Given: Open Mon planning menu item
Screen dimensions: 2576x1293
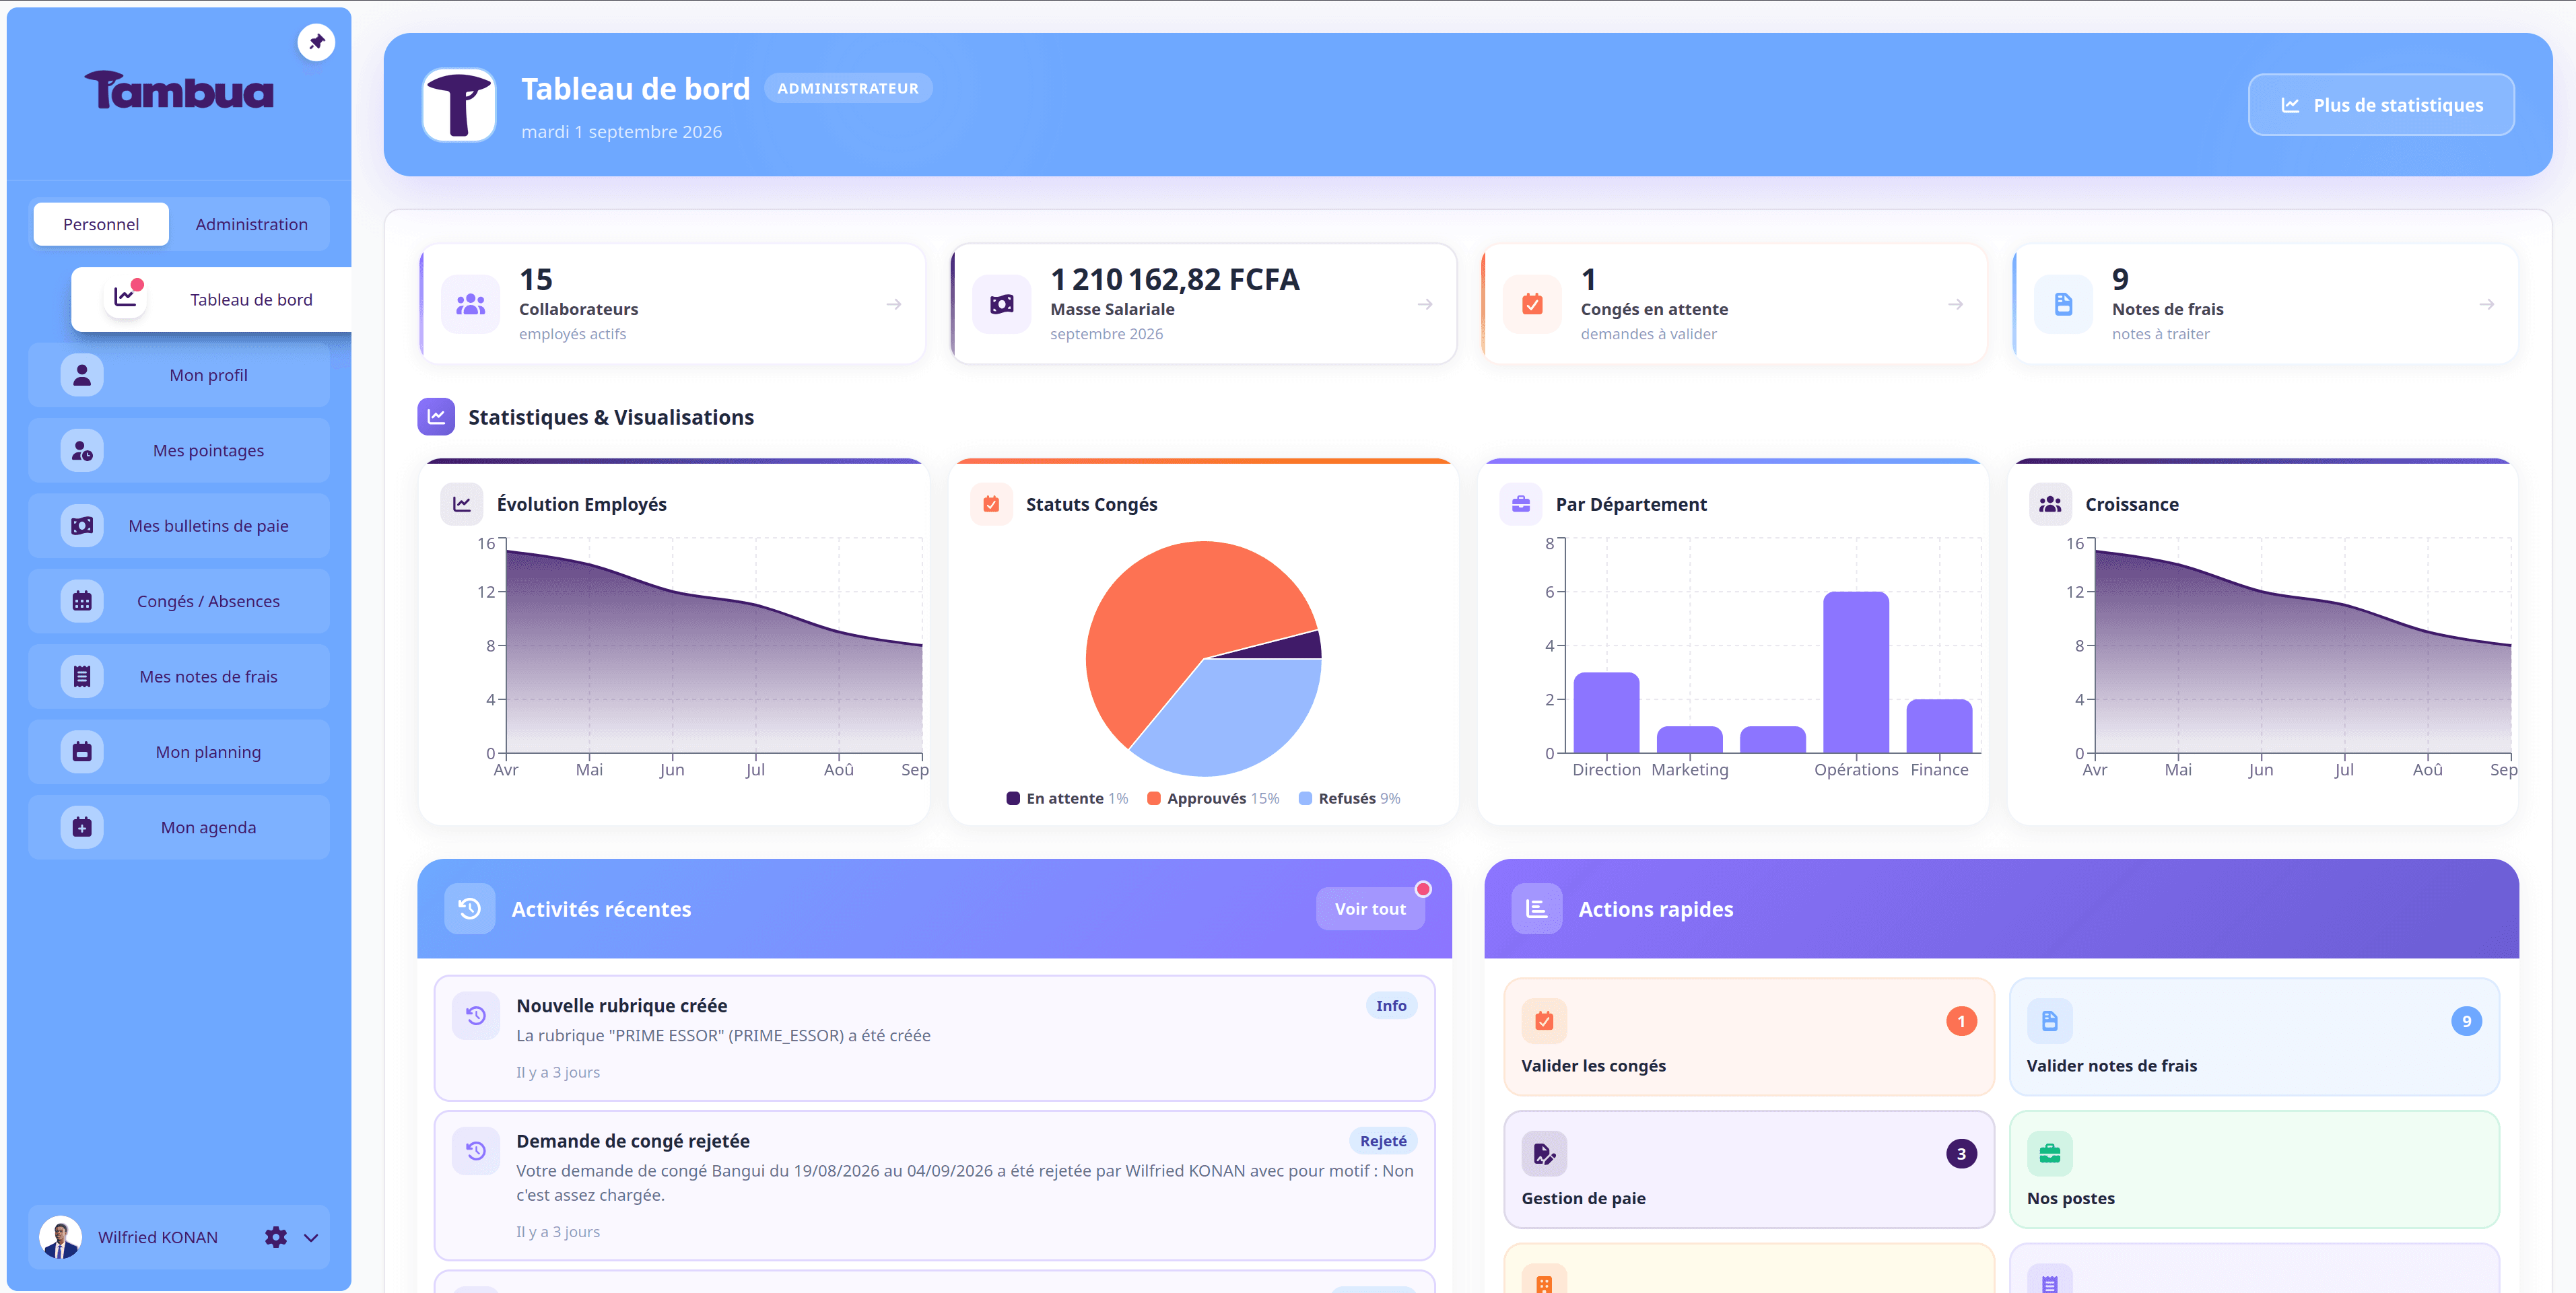Looking at the screenshot, I should 179,751.
